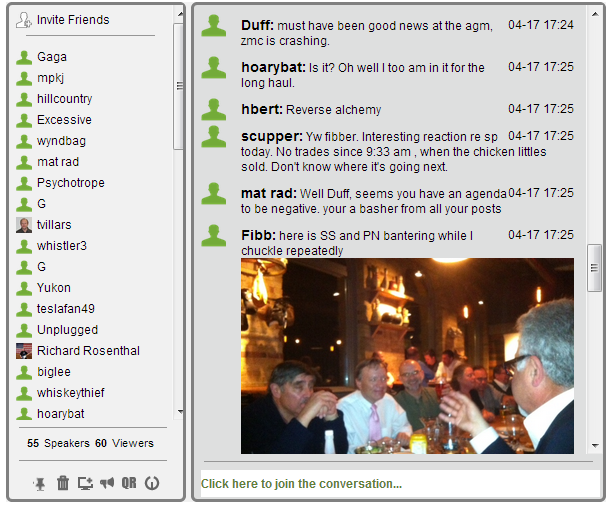Click the 60 Viewers count
Viewport: 615px width, 506px height.
click(124, 443)
